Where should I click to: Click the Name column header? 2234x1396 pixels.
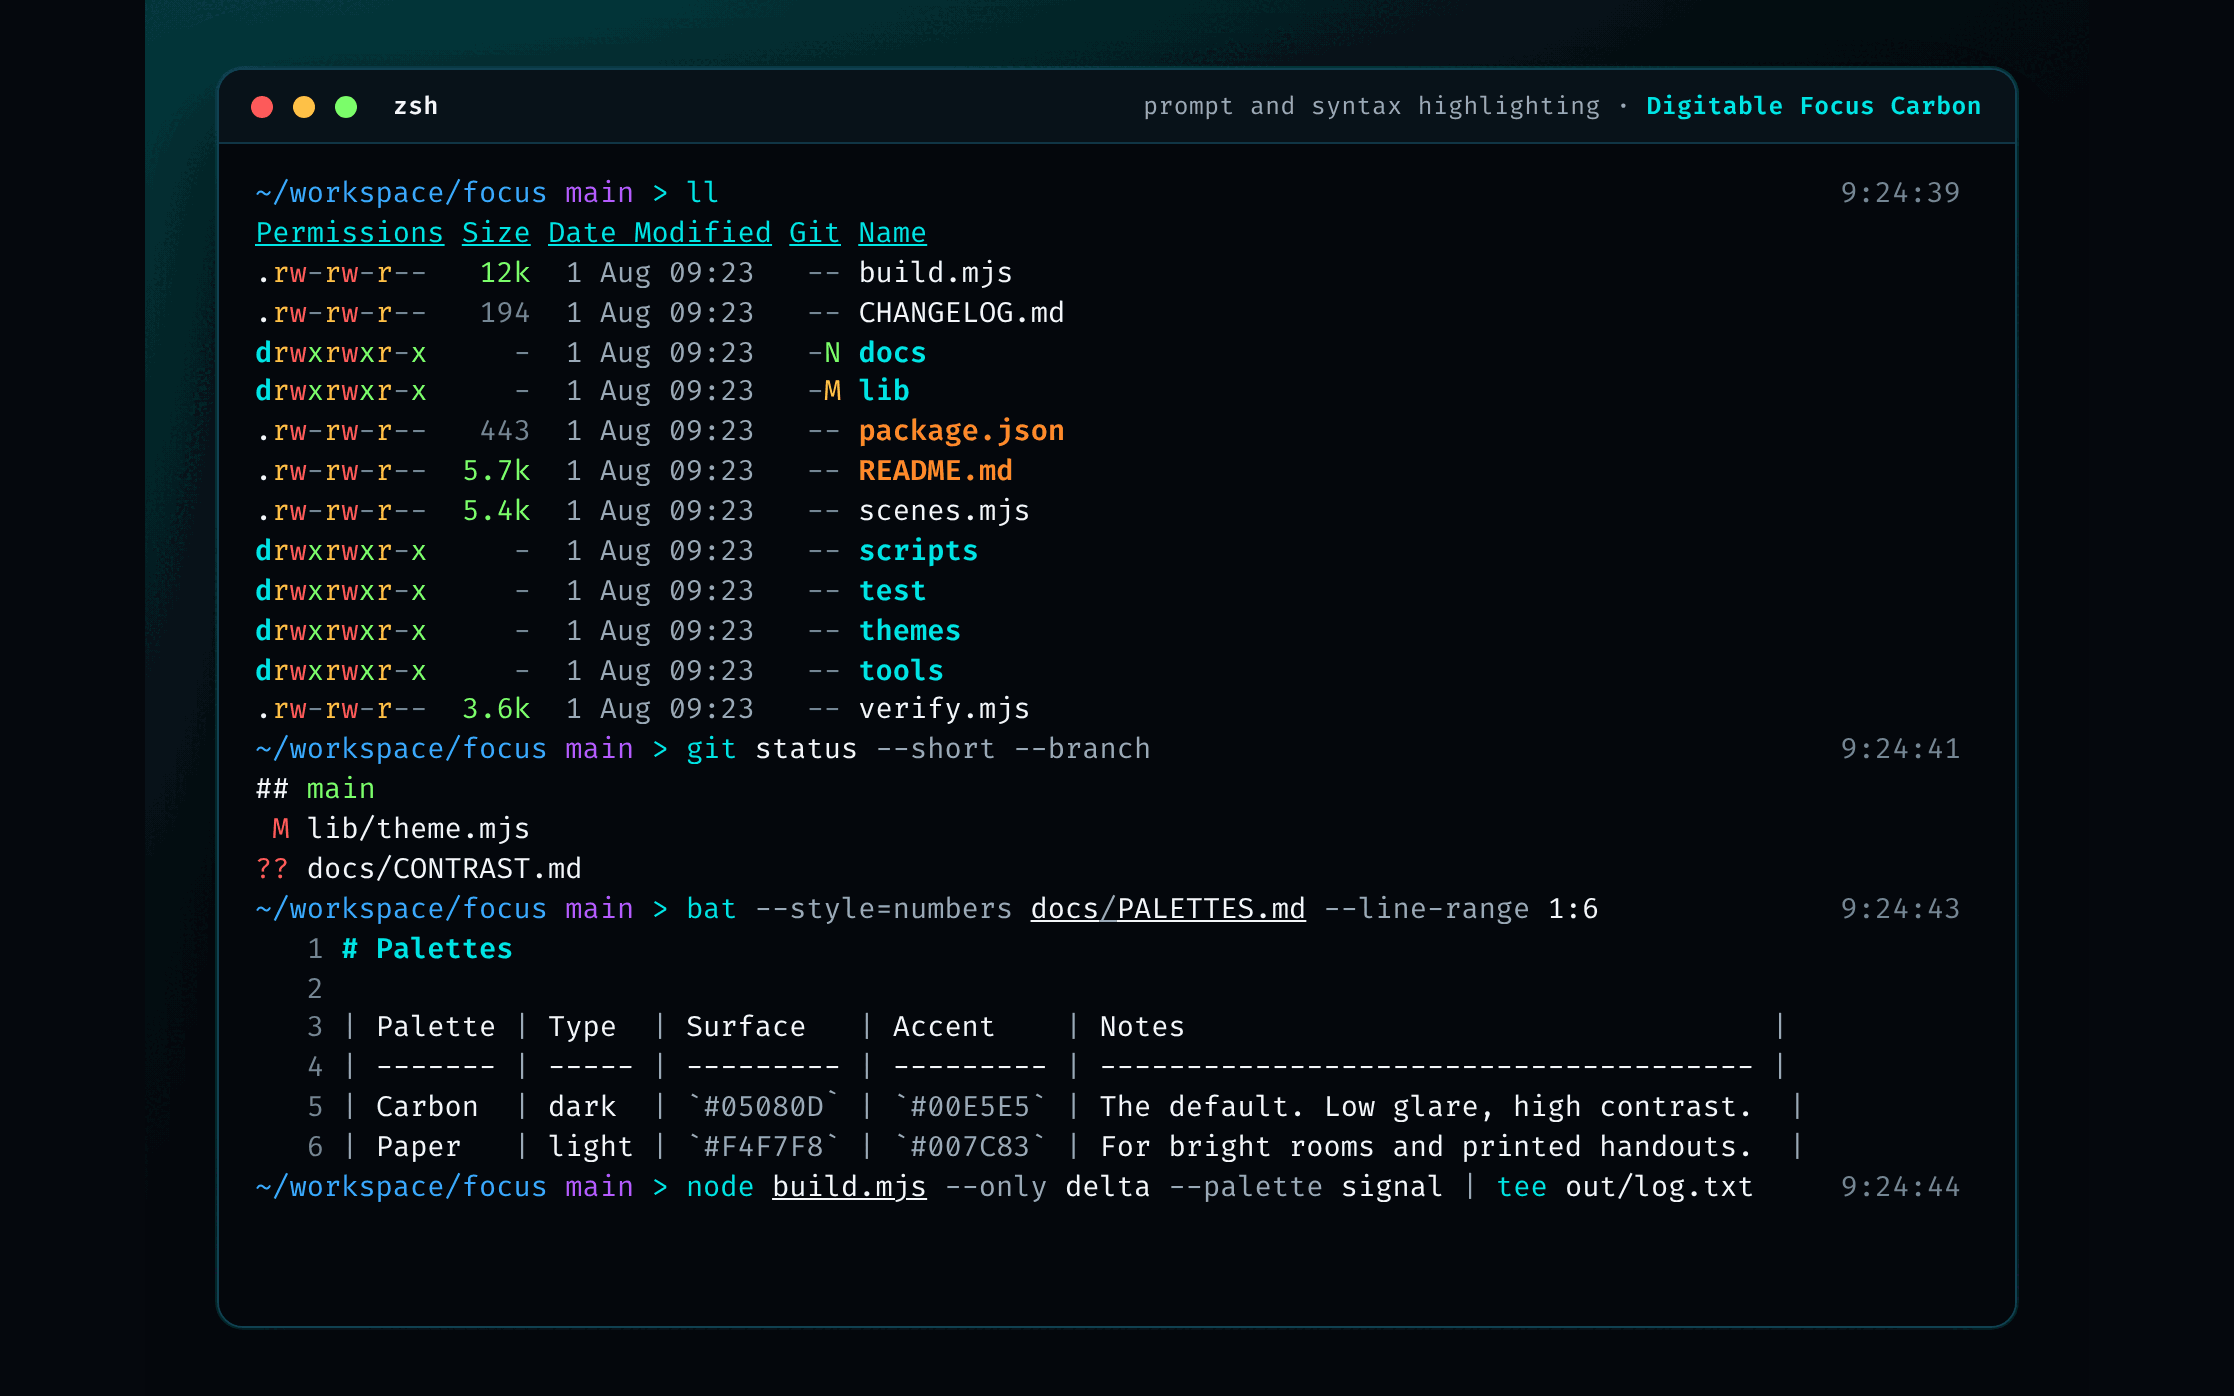(x=892, y=233)
